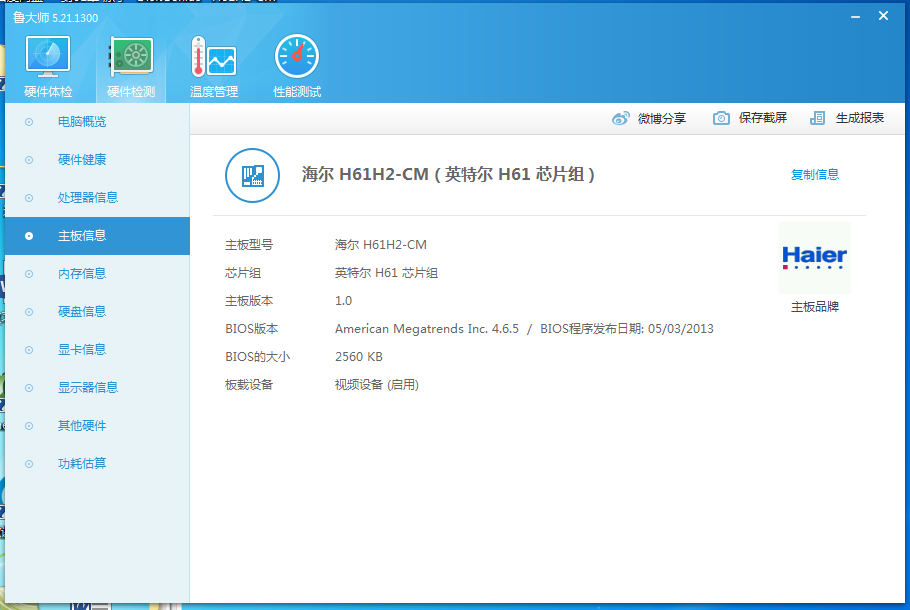This screenshot has width=910, height=610.
Task: Click the 主板品牌 label under the logo
Action: tap(815, 307)
